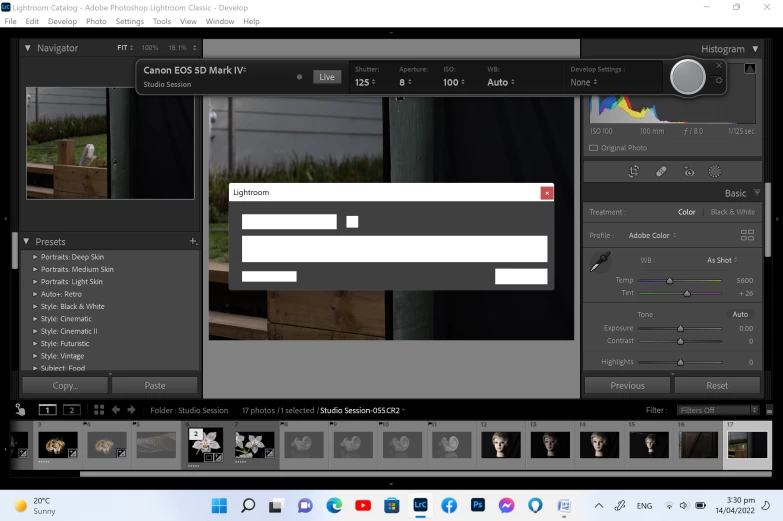Select the Crop Overlay tool icon
Viewport: 783px width, 521px height.
tap(633, 172)
